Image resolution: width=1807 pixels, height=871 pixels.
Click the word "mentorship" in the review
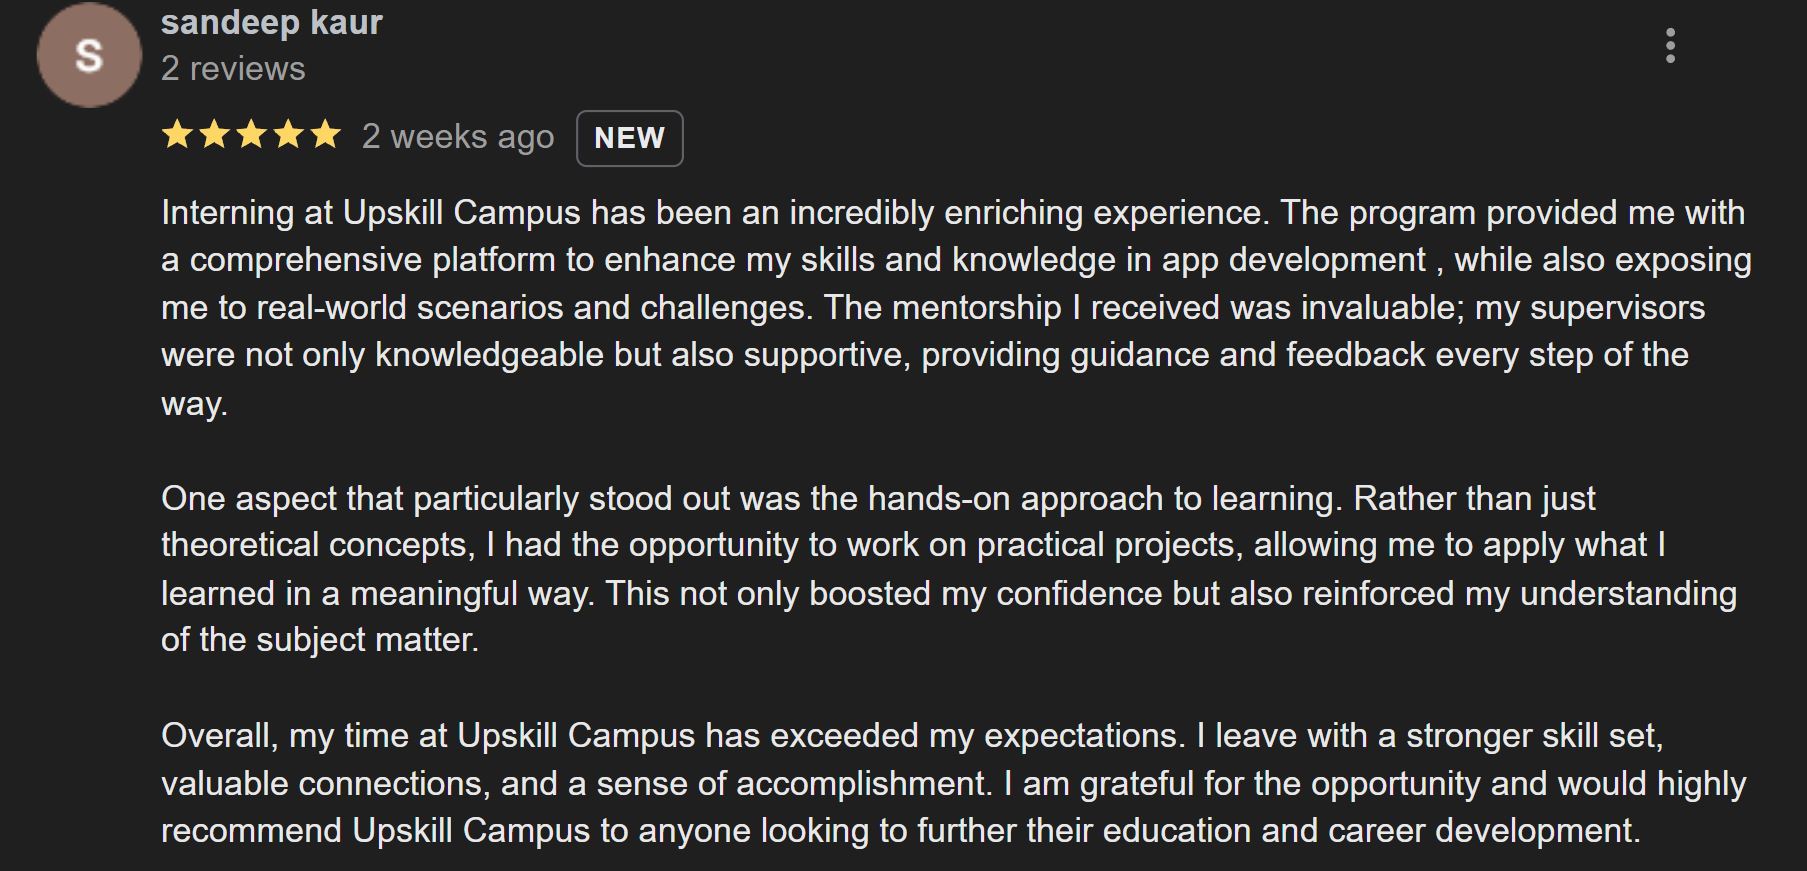click(x=976, y=308)
